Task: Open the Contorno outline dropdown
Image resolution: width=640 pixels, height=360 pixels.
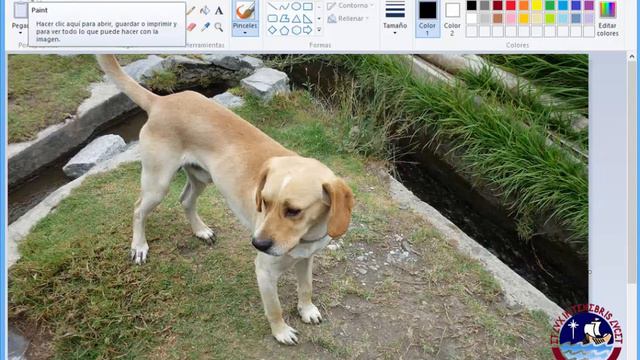Action: coord(350,6)
